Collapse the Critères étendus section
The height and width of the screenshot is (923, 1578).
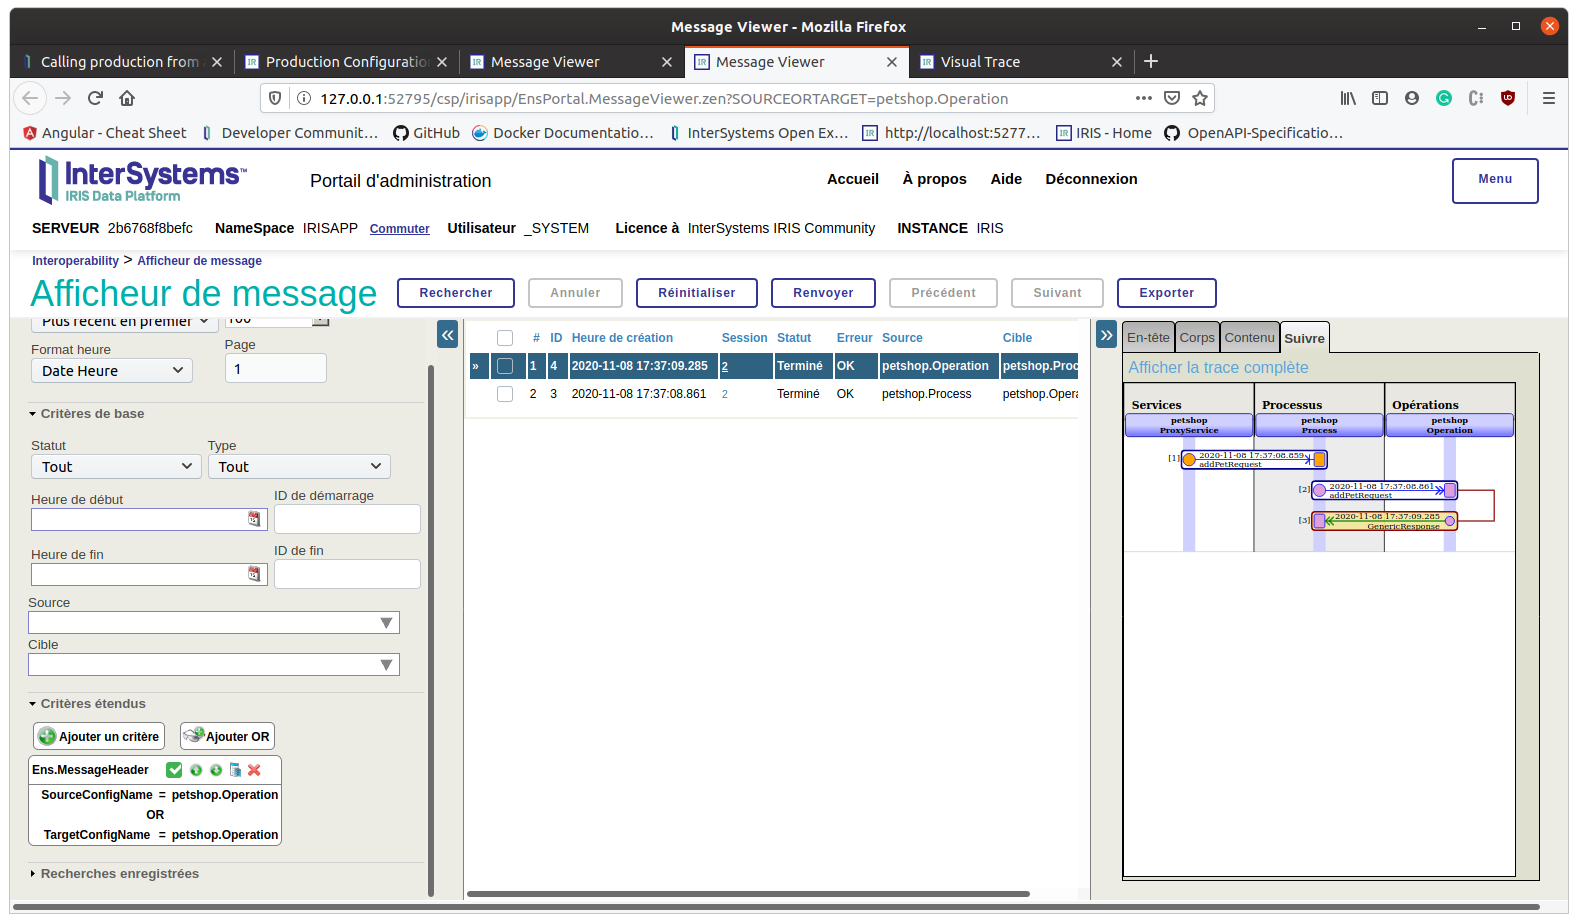[x=87, y=703]
